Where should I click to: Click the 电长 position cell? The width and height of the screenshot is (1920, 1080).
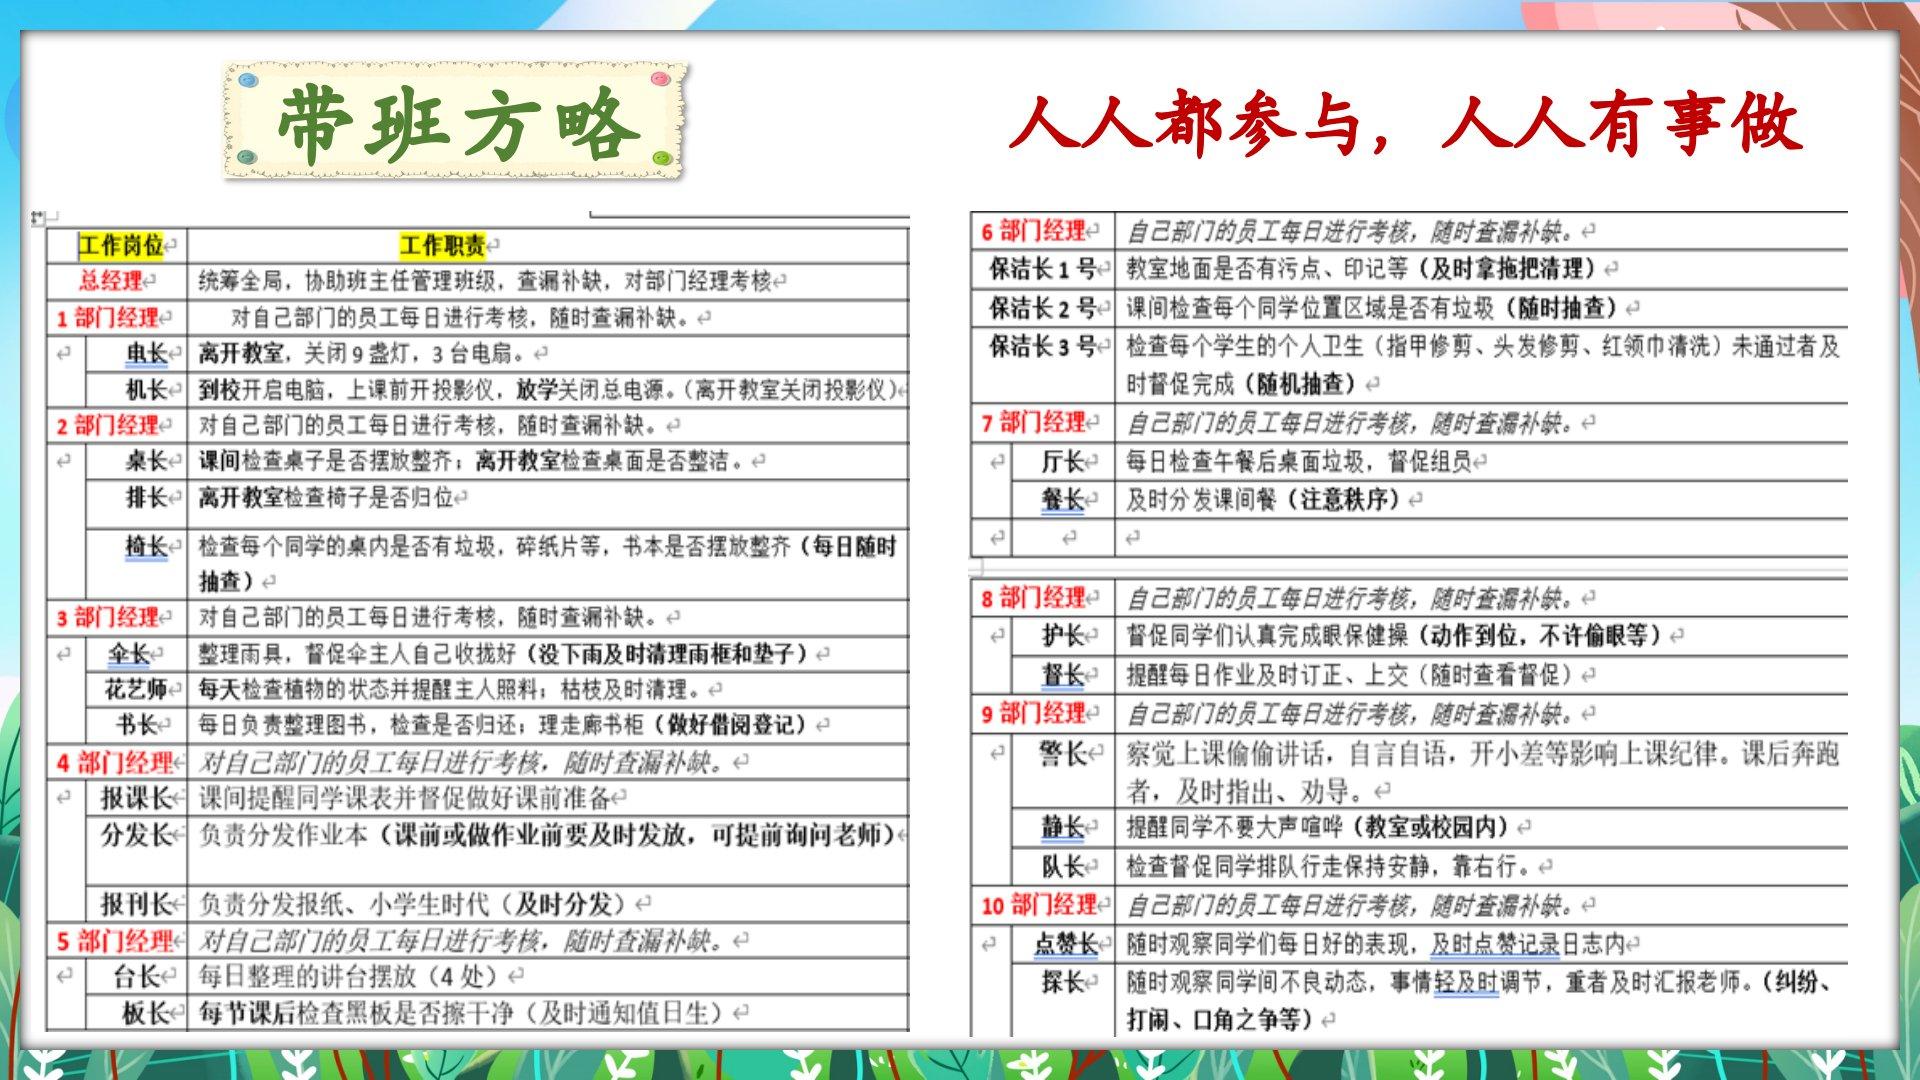point(146,353)
